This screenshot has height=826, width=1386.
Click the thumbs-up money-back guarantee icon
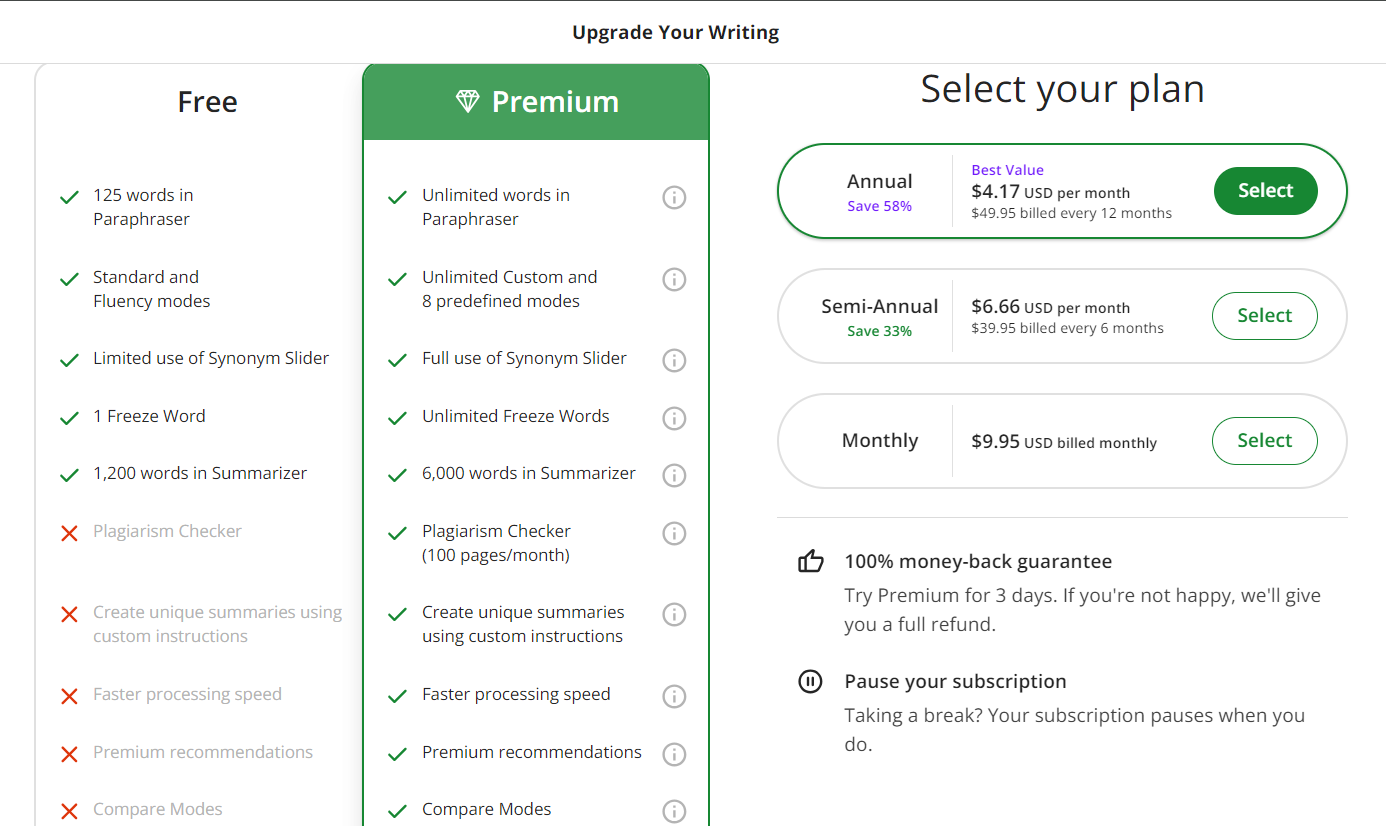pyautogui.click(x=811, y=562)
